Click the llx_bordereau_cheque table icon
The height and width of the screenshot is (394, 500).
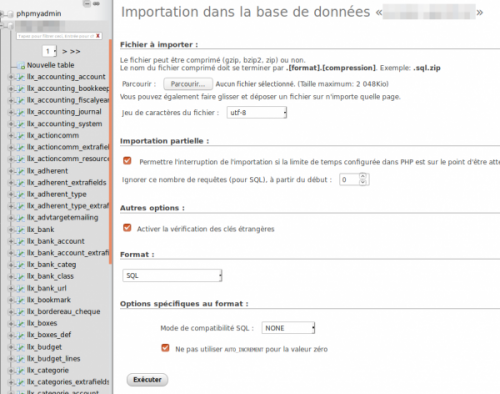(x=21, y=312)
